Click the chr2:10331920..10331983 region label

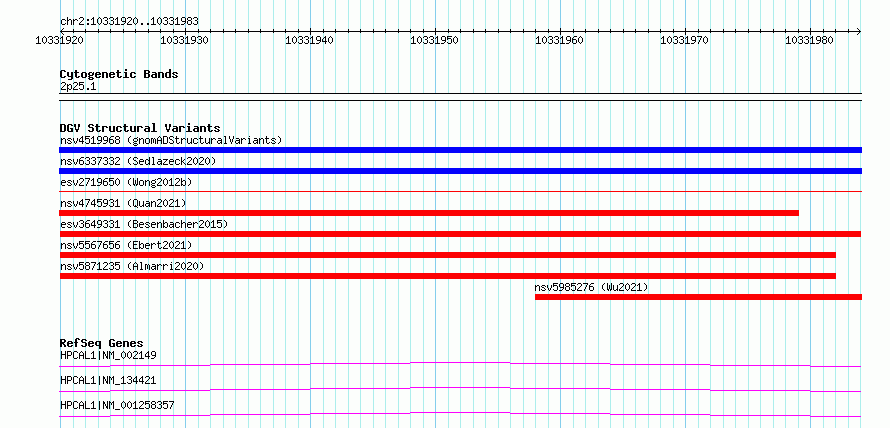pos(129,22)
